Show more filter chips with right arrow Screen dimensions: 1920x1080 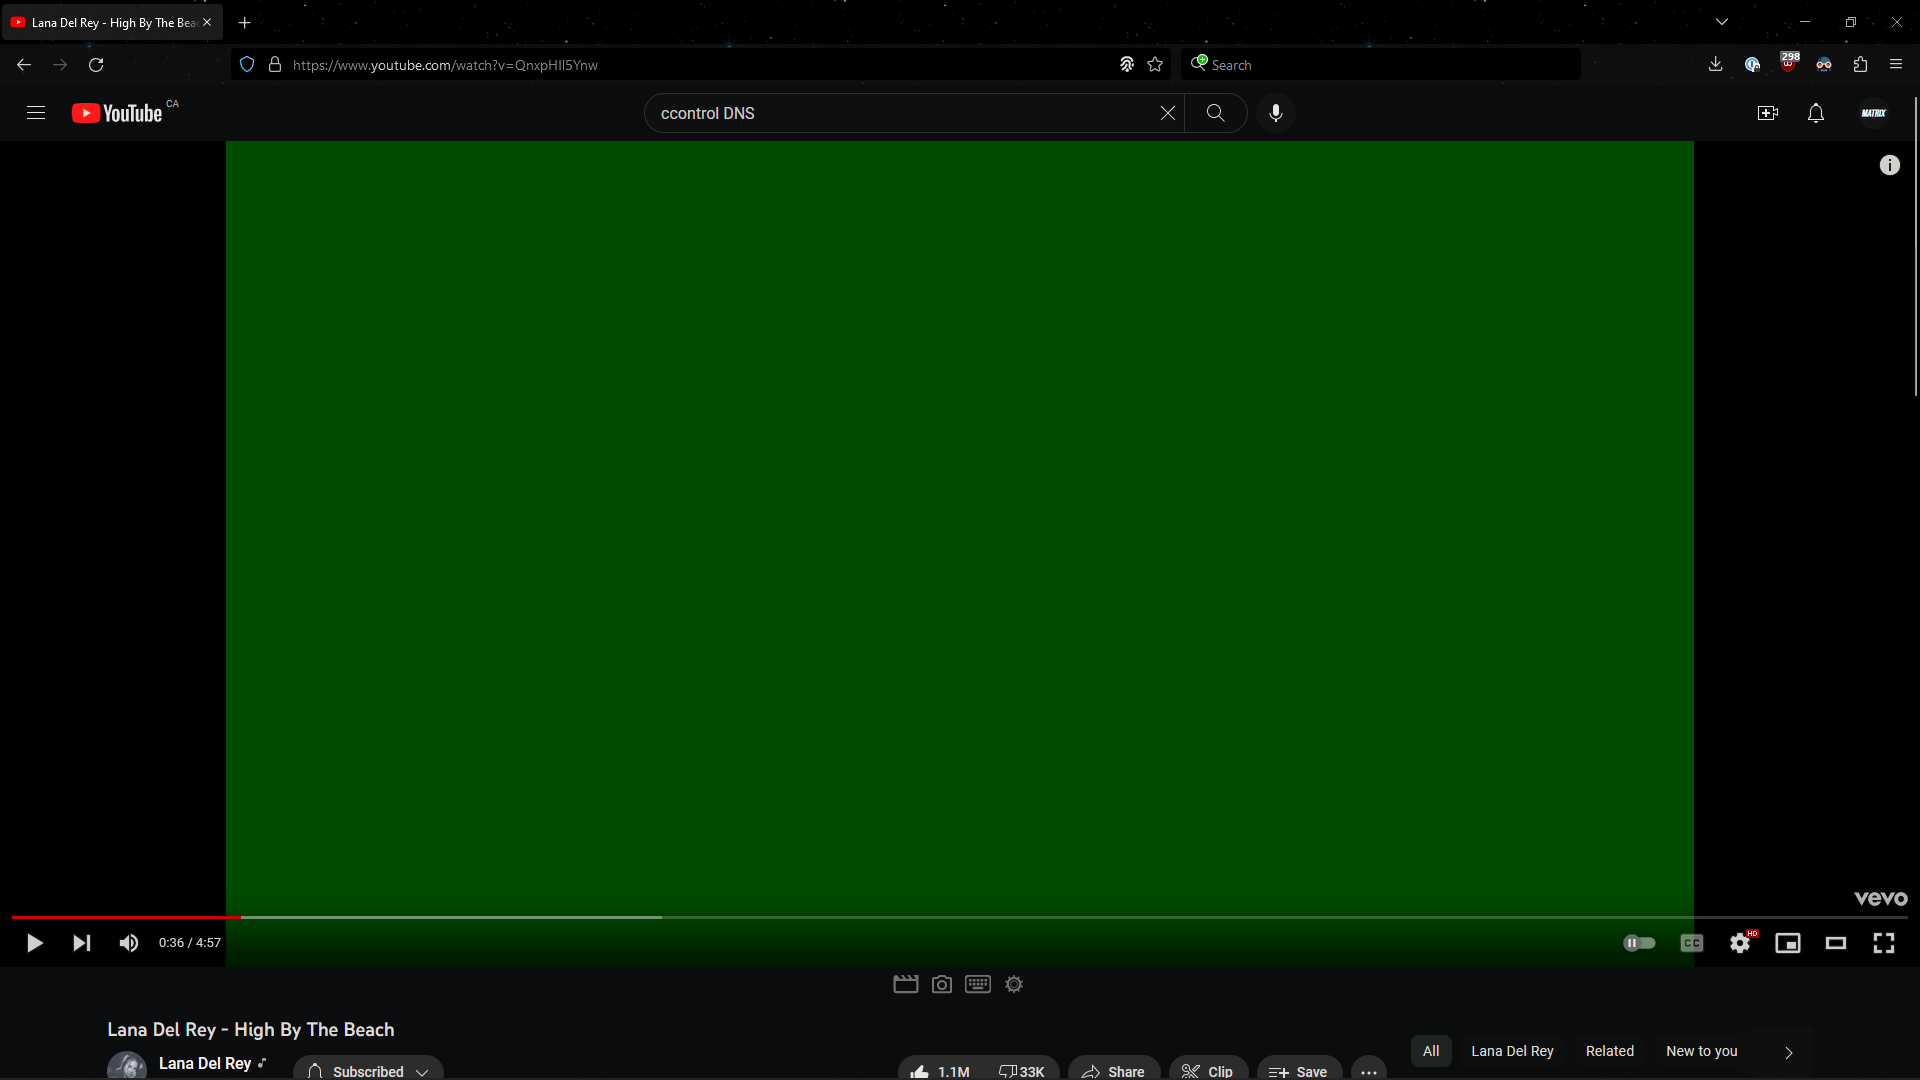pyautogui.click(x=1788, y=1052)
